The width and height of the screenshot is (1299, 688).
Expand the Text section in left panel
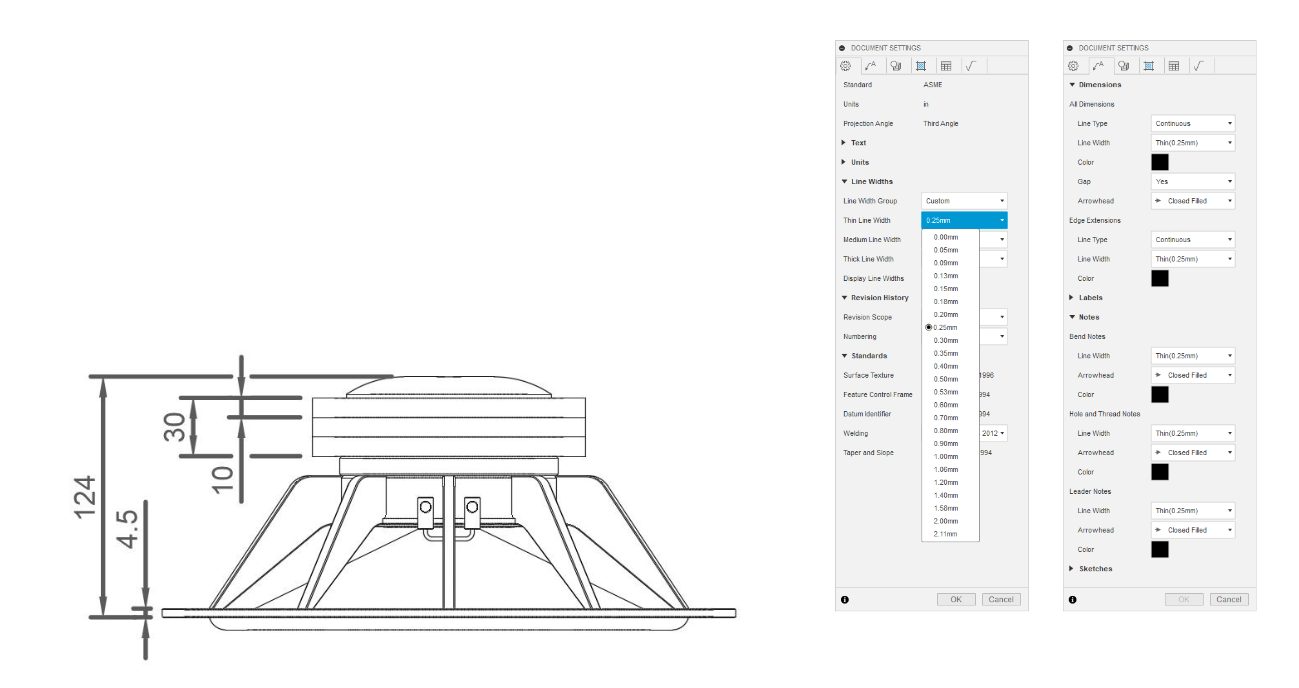pyautogui.click(x=858, y=143)
